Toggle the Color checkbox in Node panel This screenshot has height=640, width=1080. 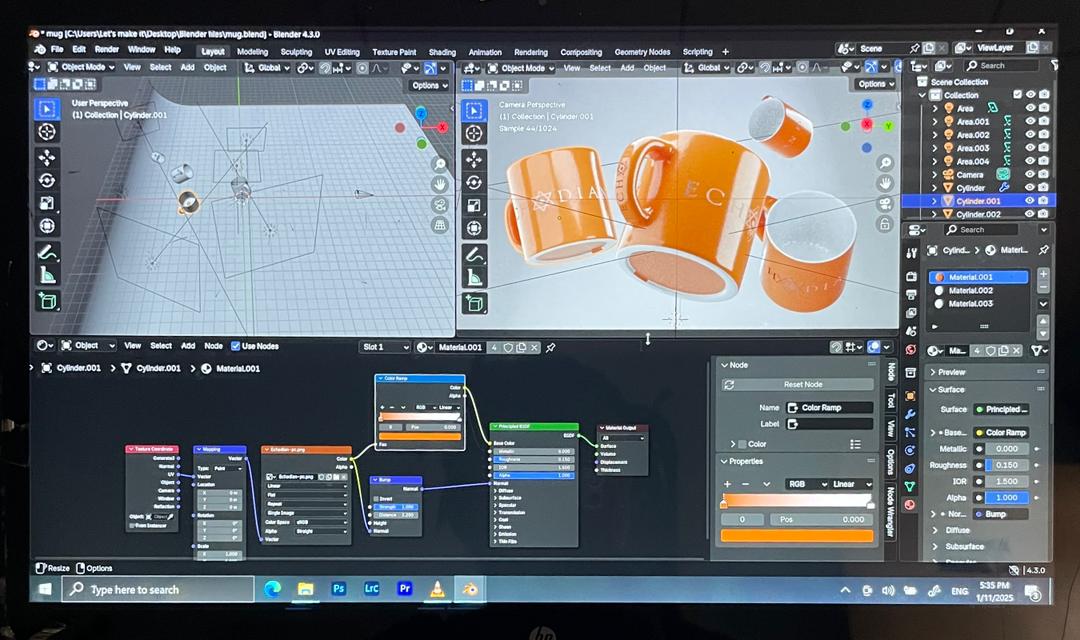point(742,444)
